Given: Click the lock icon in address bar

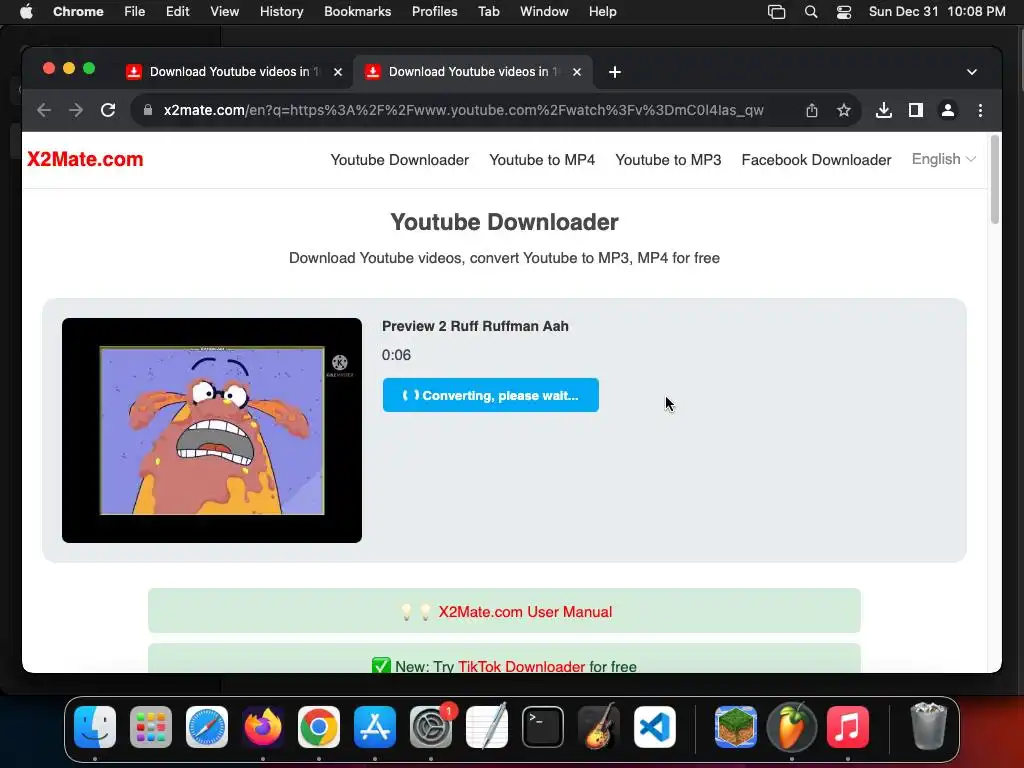Looking at the screenshot, I should (x=148, y=110).
